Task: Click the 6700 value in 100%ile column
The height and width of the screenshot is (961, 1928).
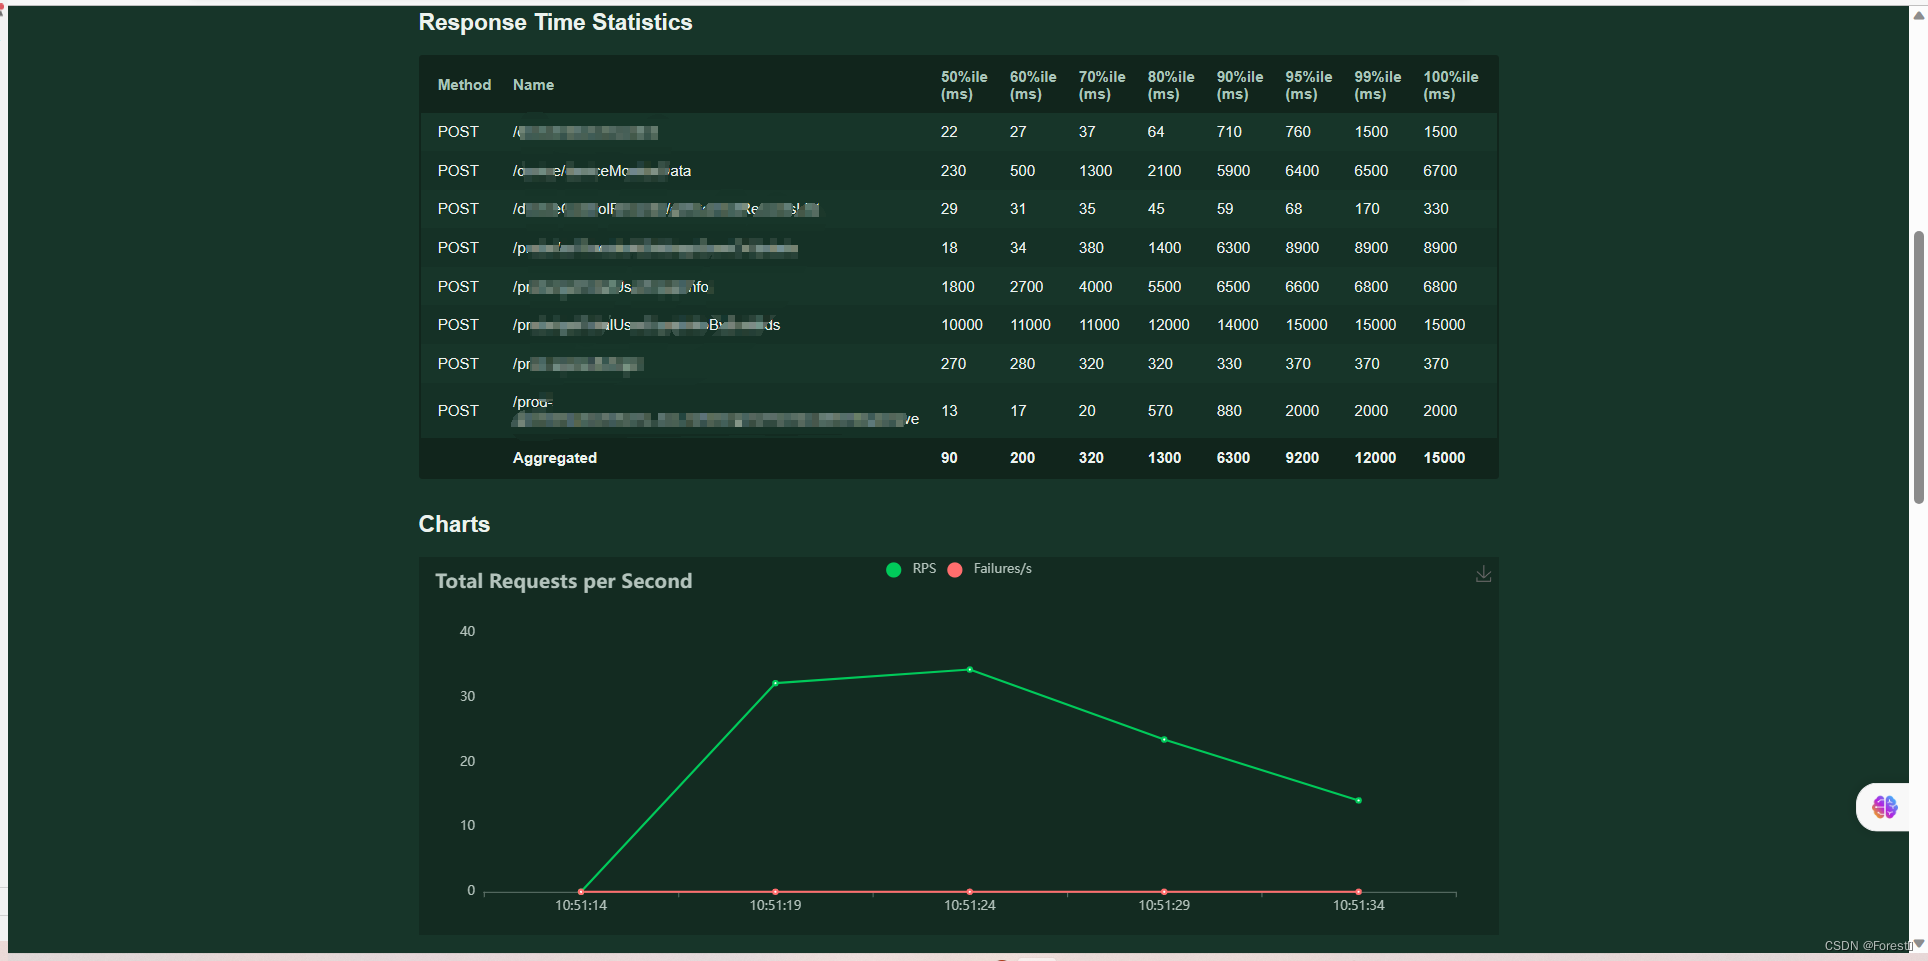Action: 1440,171
